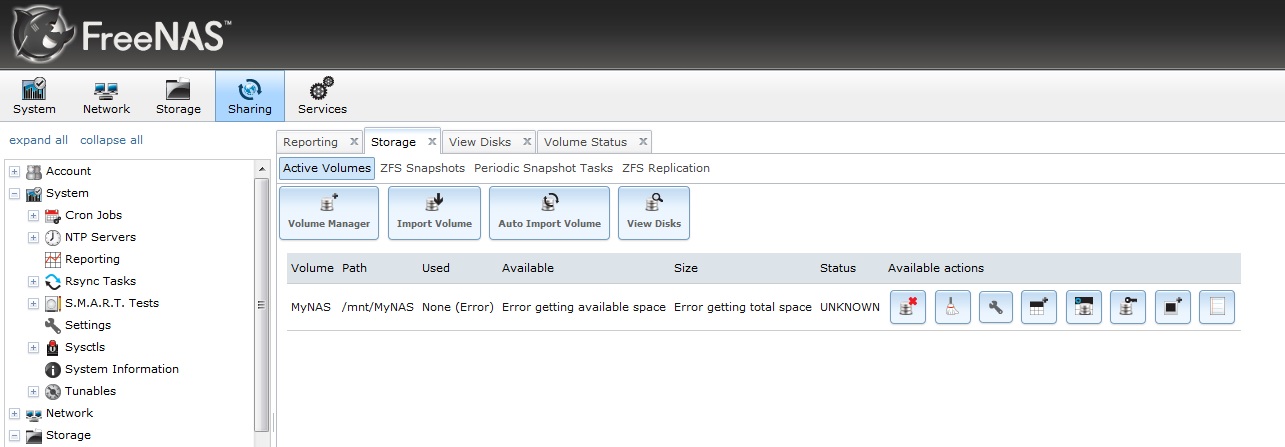Open Settings from the System tree

[88, 325]
